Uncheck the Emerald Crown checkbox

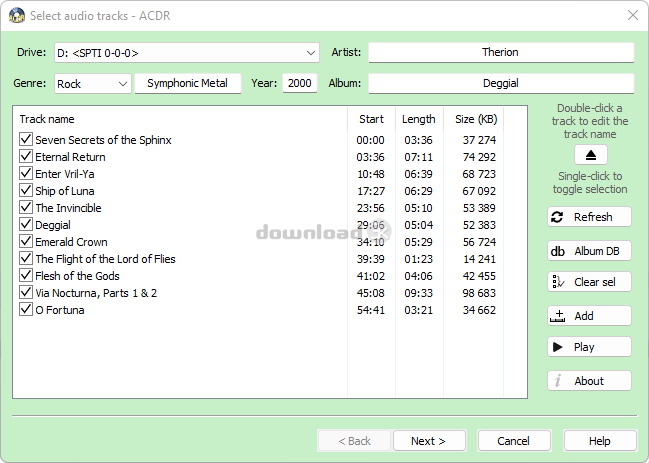(x=26, y=241)
